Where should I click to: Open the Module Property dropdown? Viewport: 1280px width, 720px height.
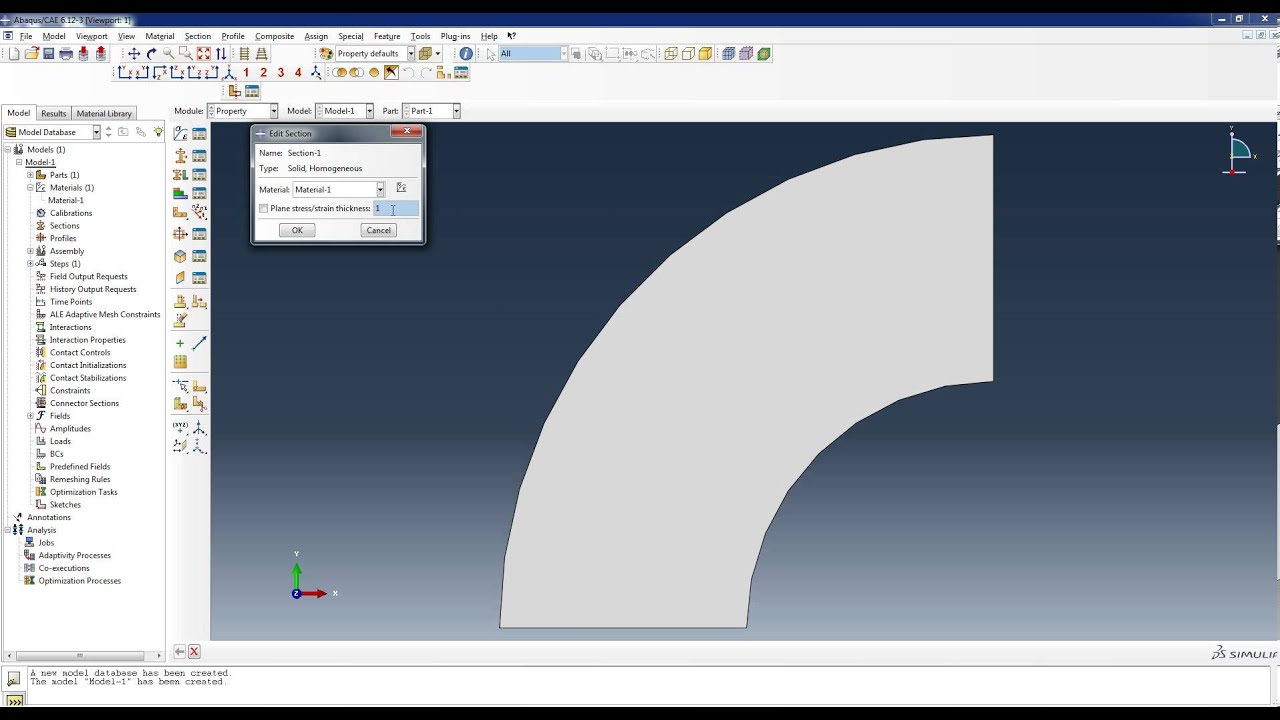pos(274,111)
